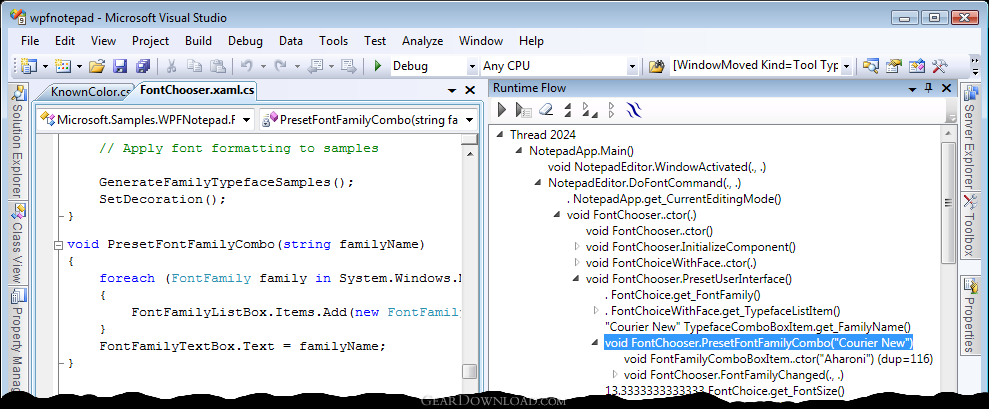Click the Paste clipboard icon
The image size is (989, 409).
[x=218, y=66]
